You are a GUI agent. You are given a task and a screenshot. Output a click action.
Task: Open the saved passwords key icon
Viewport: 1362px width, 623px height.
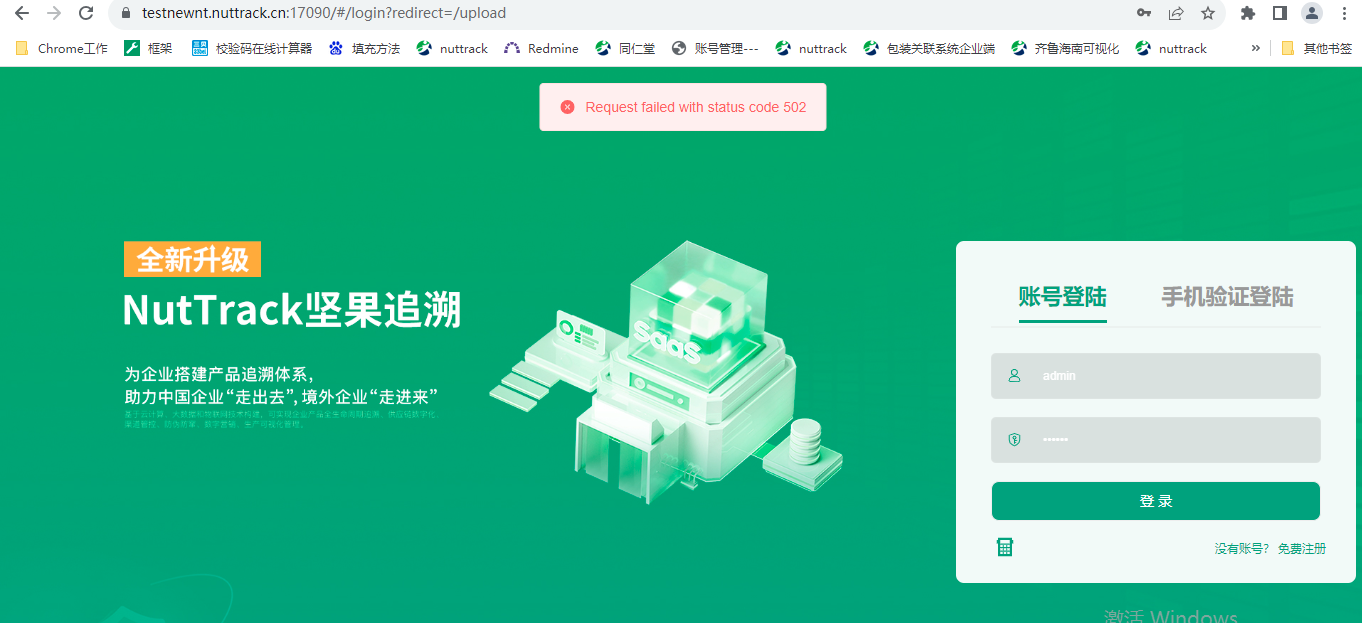(1144, 13)
